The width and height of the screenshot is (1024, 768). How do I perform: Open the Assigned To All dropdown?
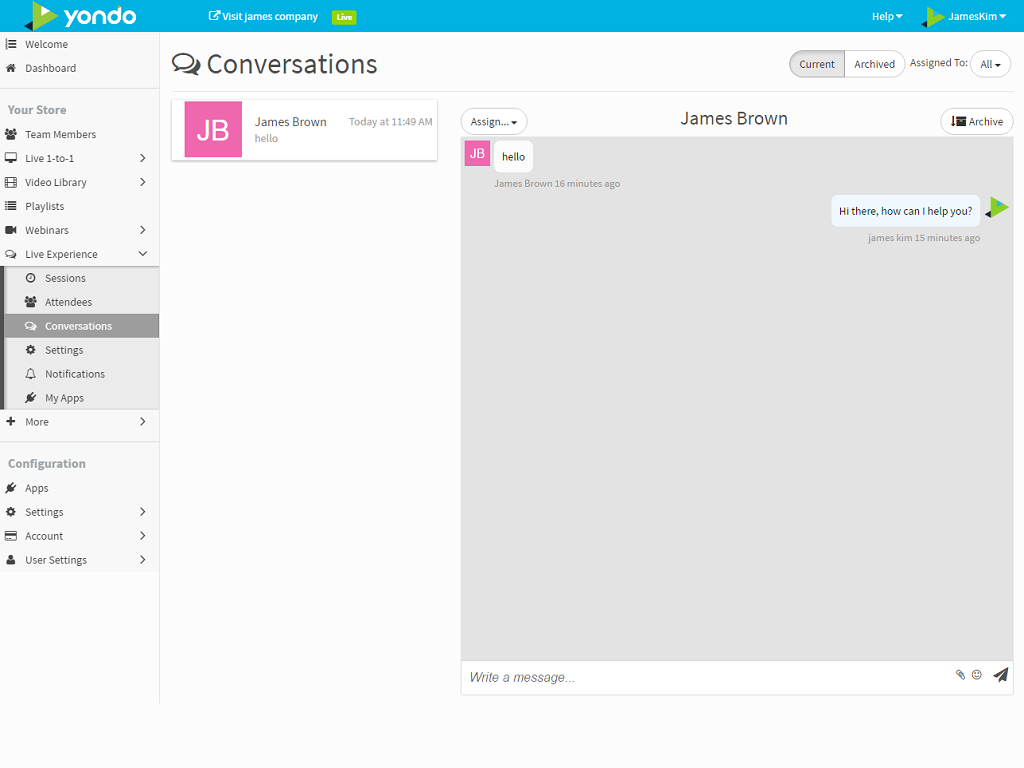[x=990, y=64]
